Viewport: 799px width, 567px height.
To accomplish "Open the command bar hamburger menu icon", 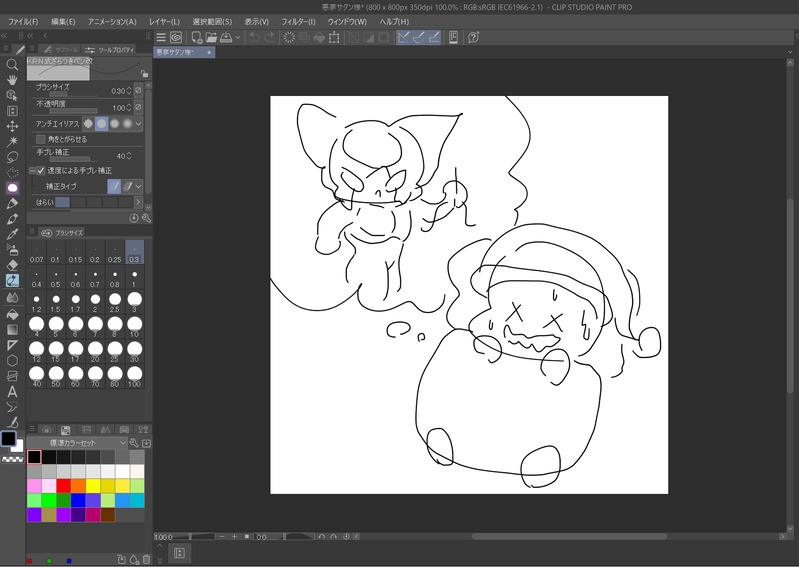I will click(x=161, y=37).
